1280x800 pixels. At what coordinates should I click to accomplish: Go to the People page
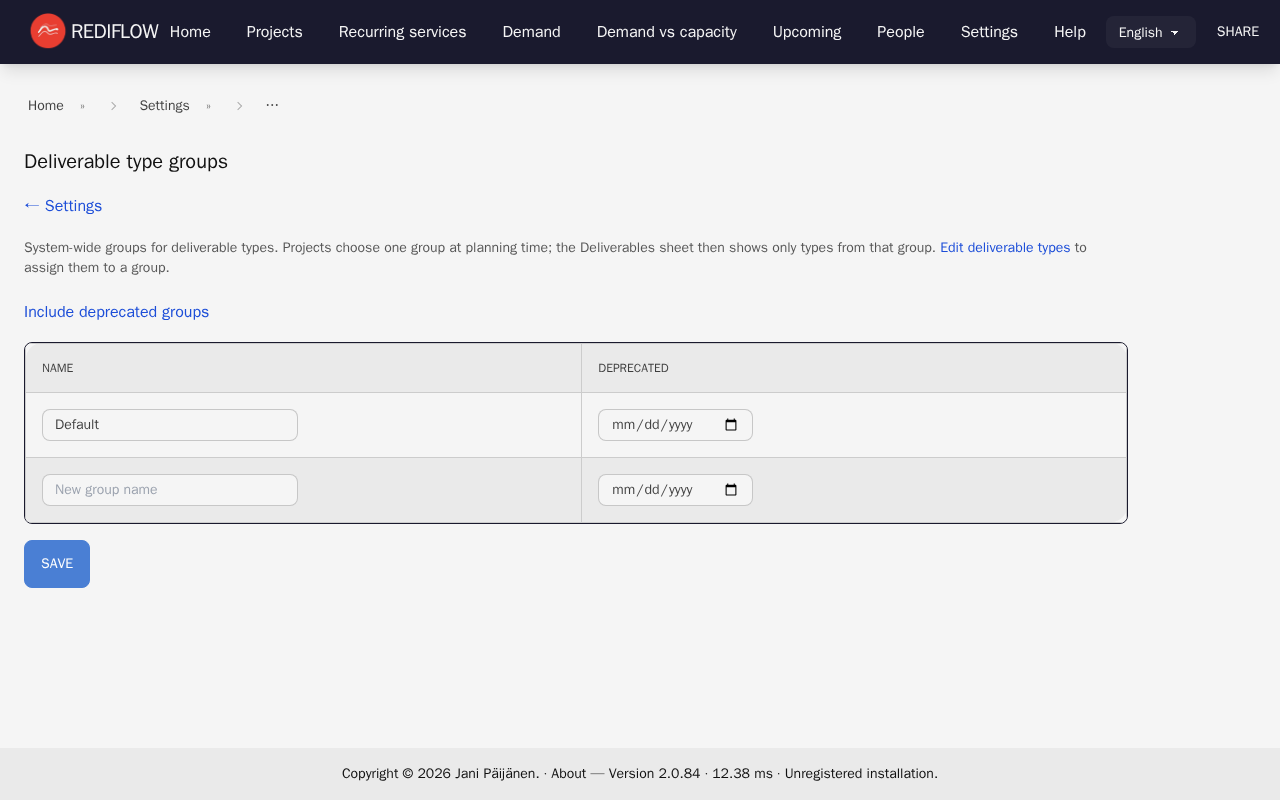coord(900,31)
